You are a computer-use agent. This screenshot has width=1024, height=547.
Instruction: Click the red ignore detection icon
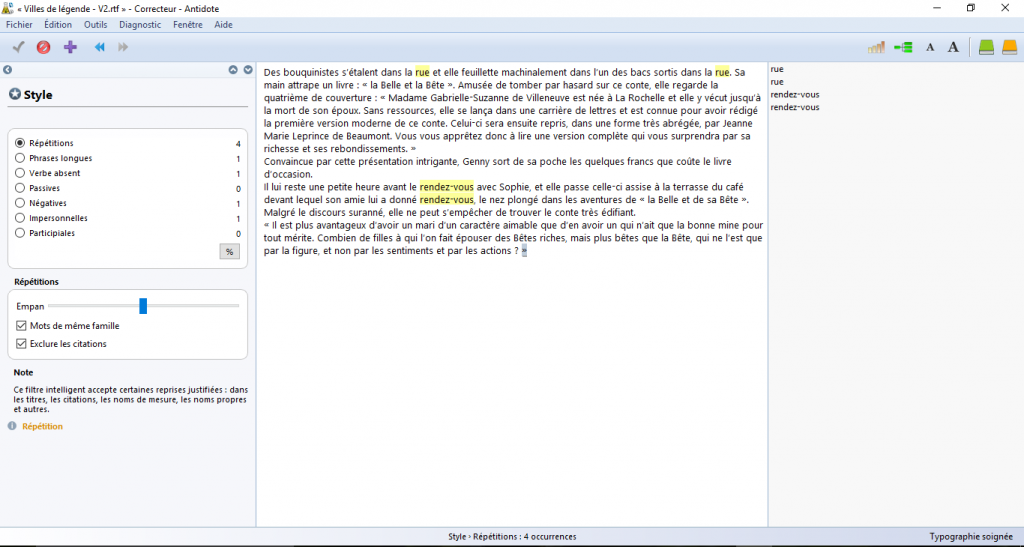pyautogui.click(x=43, y=47)
